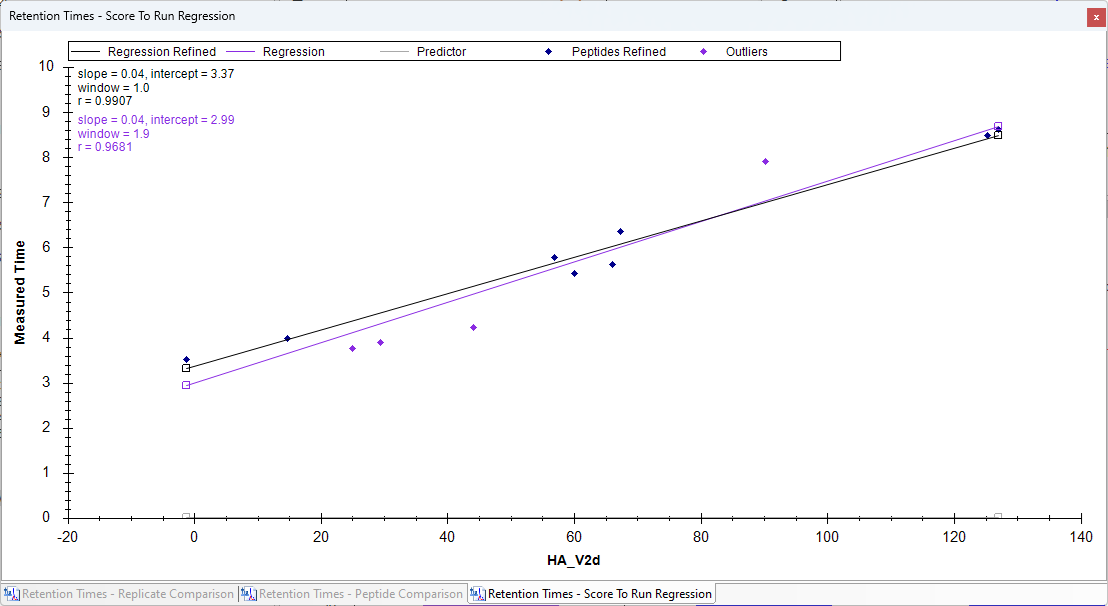1108x606 pixels.
Task: Click the Outliers diamond in the legend
Action: coord(703,51)
